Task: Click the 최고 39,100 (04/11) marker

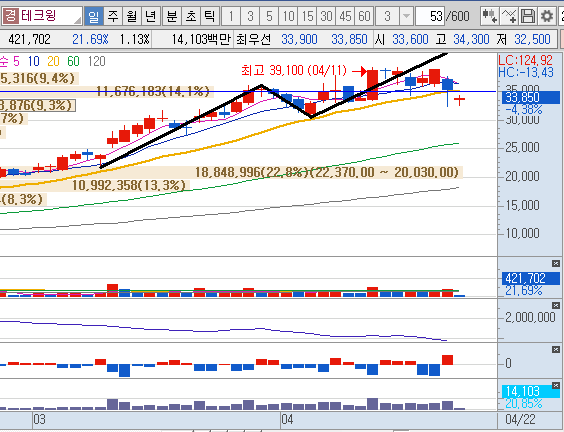Action: pos(294,71)
